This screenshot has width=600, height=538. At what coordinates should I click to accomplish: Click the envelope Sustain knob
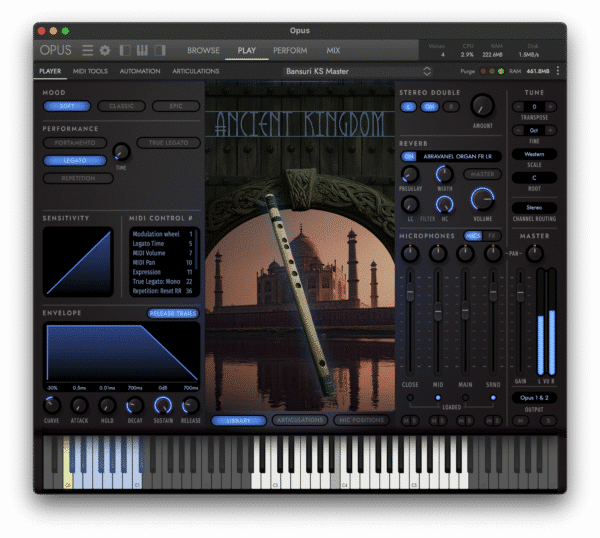pos(163,406)
